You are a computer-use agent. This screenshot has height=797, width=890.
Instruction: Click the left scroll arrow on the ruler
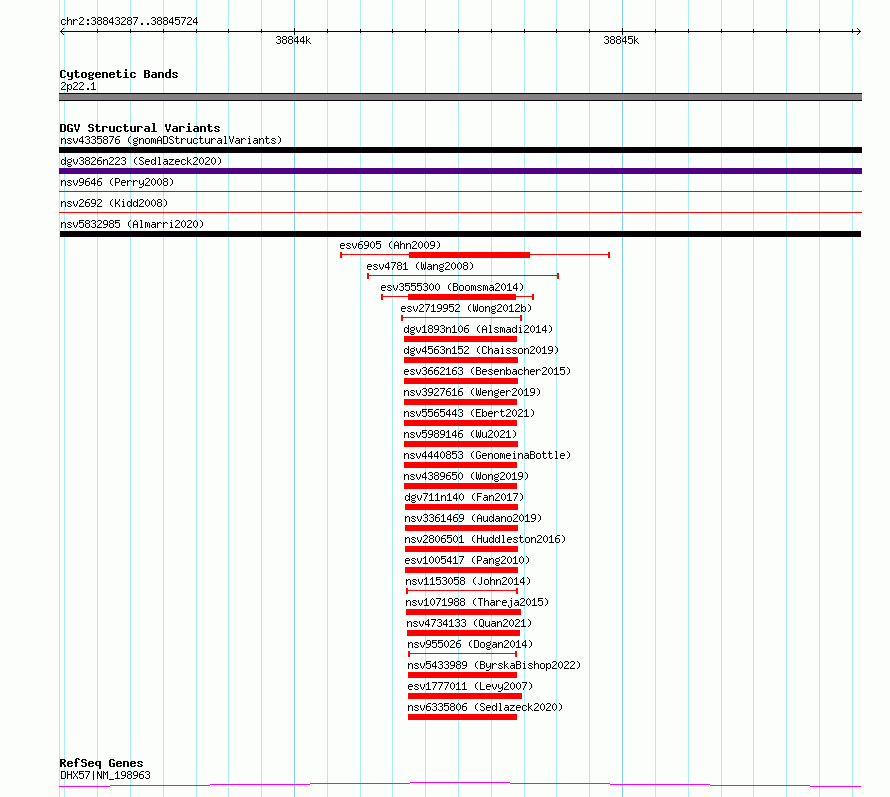coord(62,32)
